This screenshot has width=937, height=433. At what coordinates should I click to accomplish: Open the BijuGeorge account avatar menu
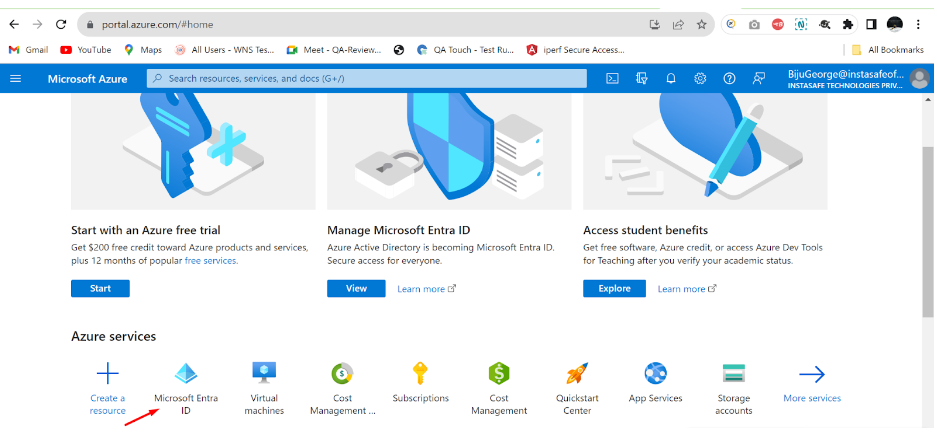click(919, 79)
